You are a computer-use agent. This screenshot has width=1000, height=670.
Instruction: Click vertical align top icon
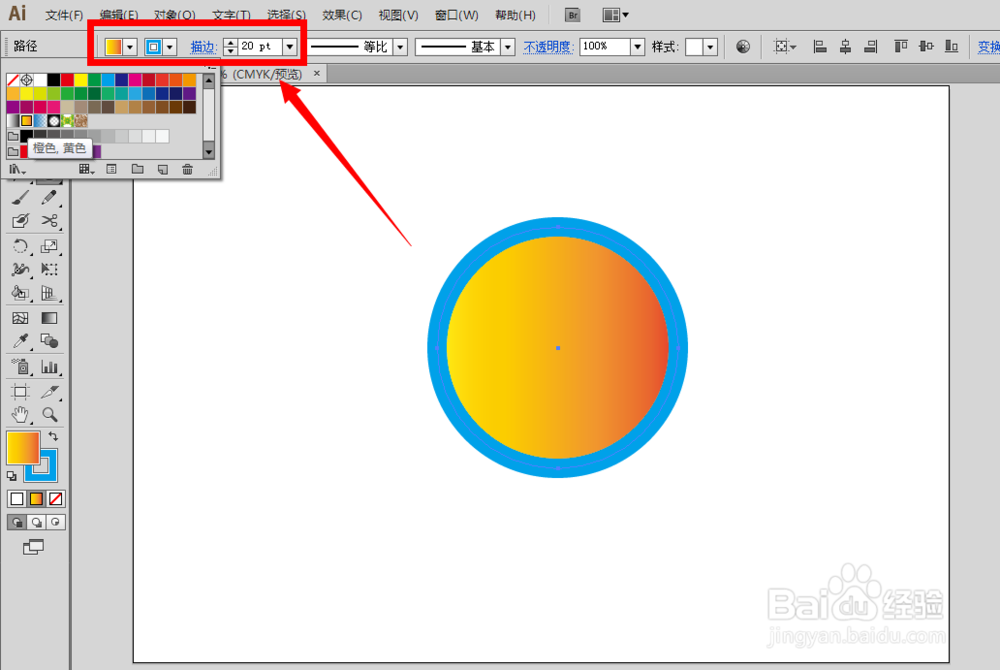[x=901, y=47]
